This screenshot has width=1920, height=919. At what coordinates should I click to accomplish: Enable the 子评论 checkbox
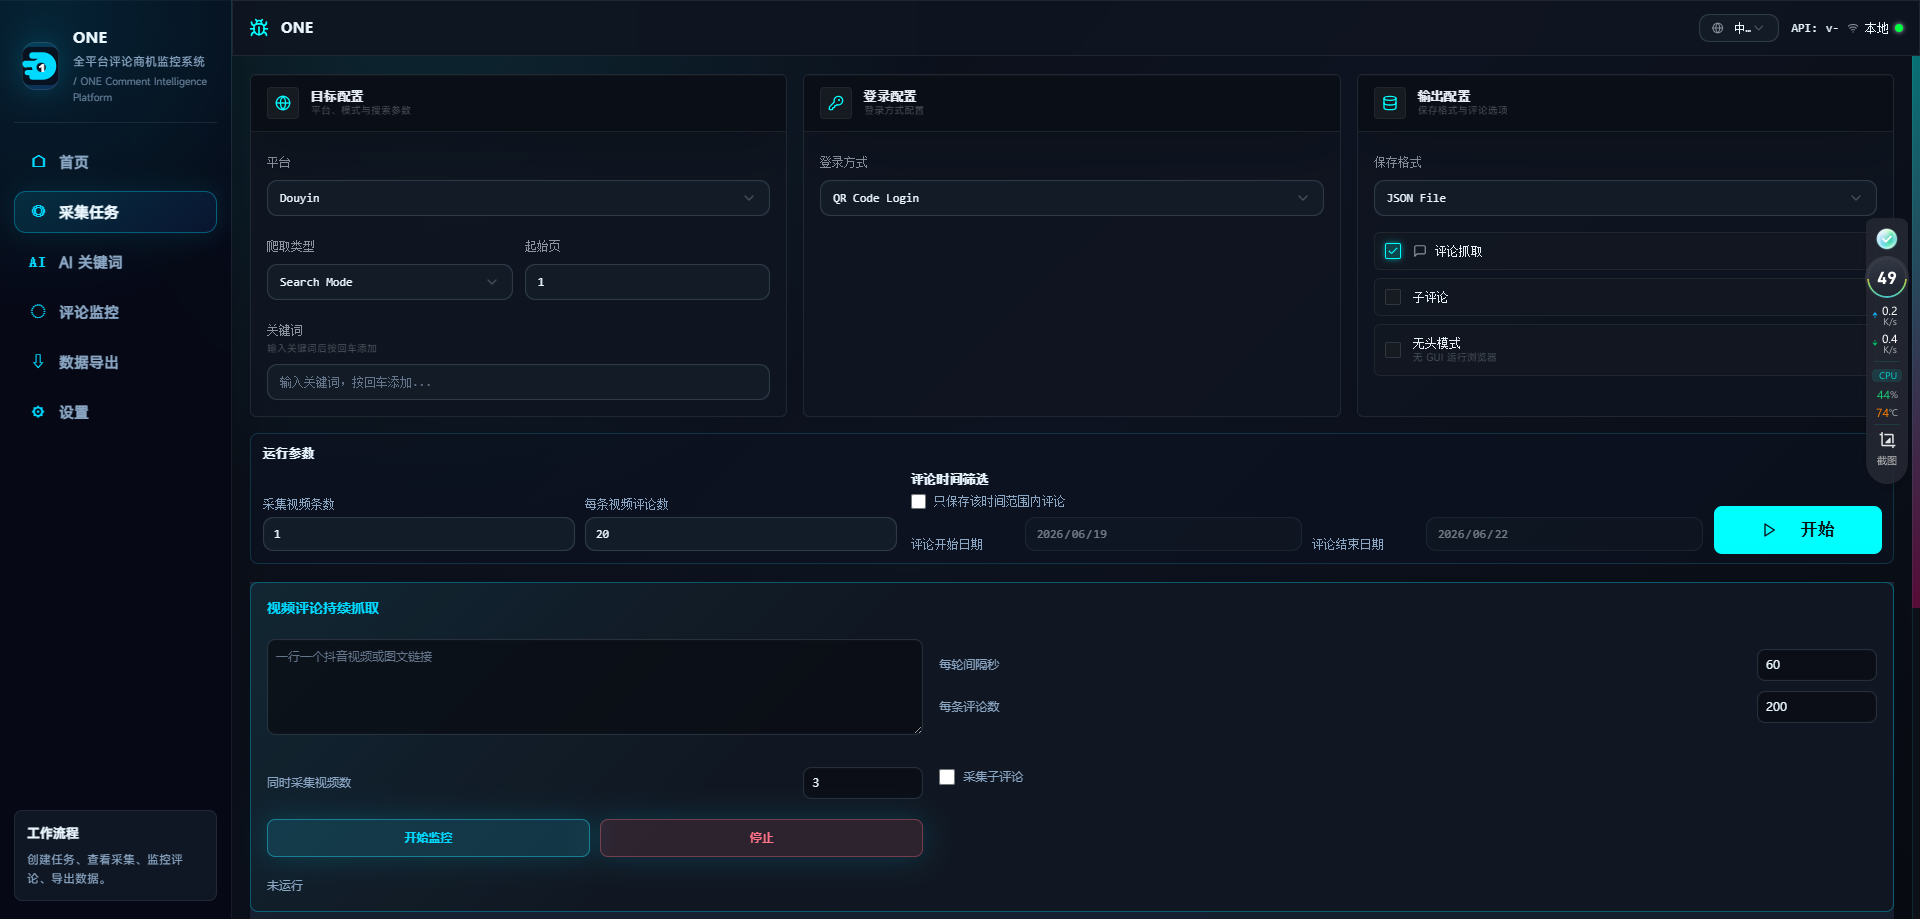[x=1393, y=297]
